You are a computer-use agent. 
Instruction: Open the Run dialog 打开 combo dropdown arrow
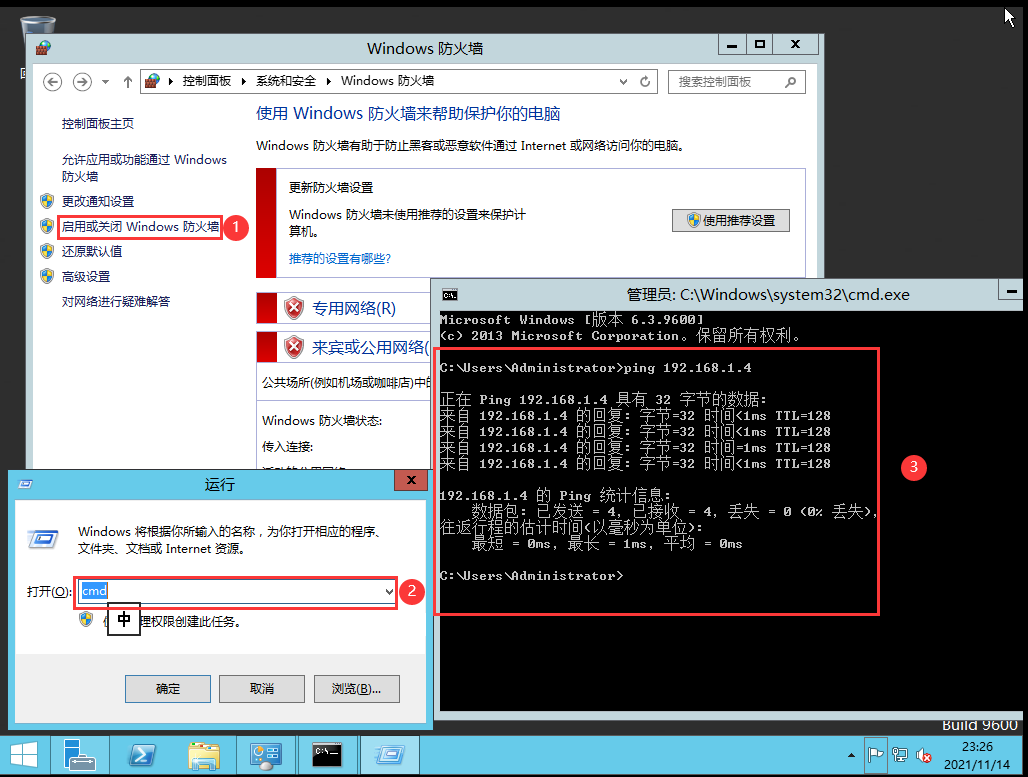pyautogui.click(x=389, y=592)
